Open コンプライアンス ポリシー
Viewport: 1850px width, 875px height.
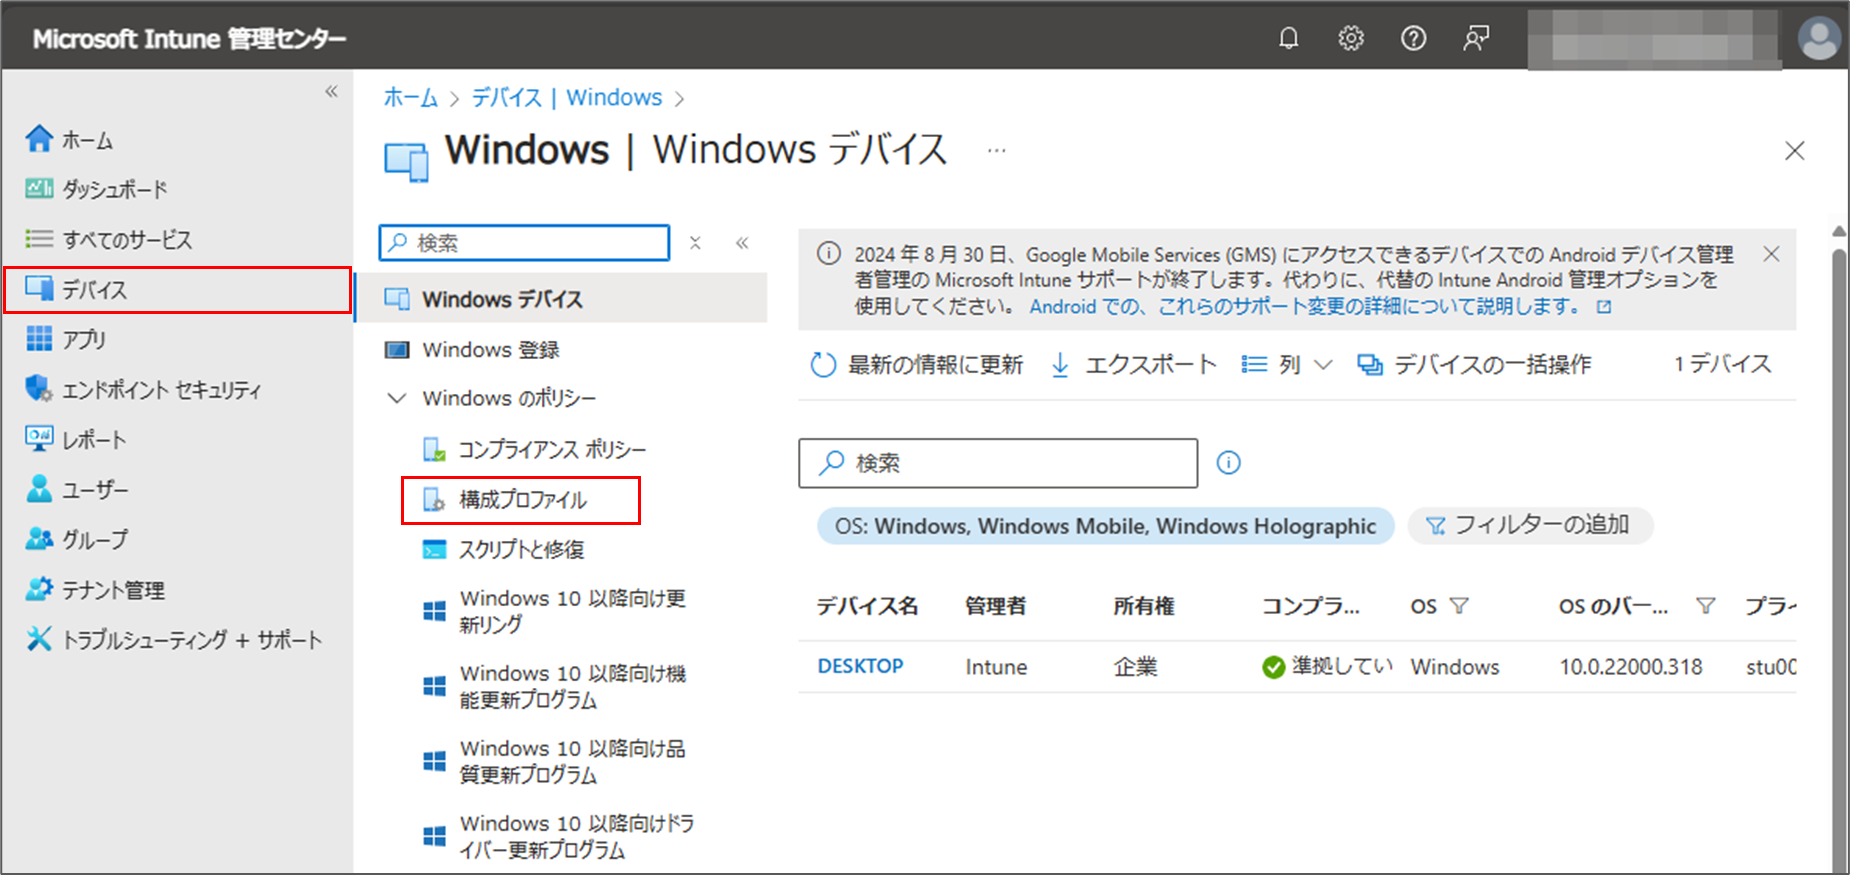[552, 450]
